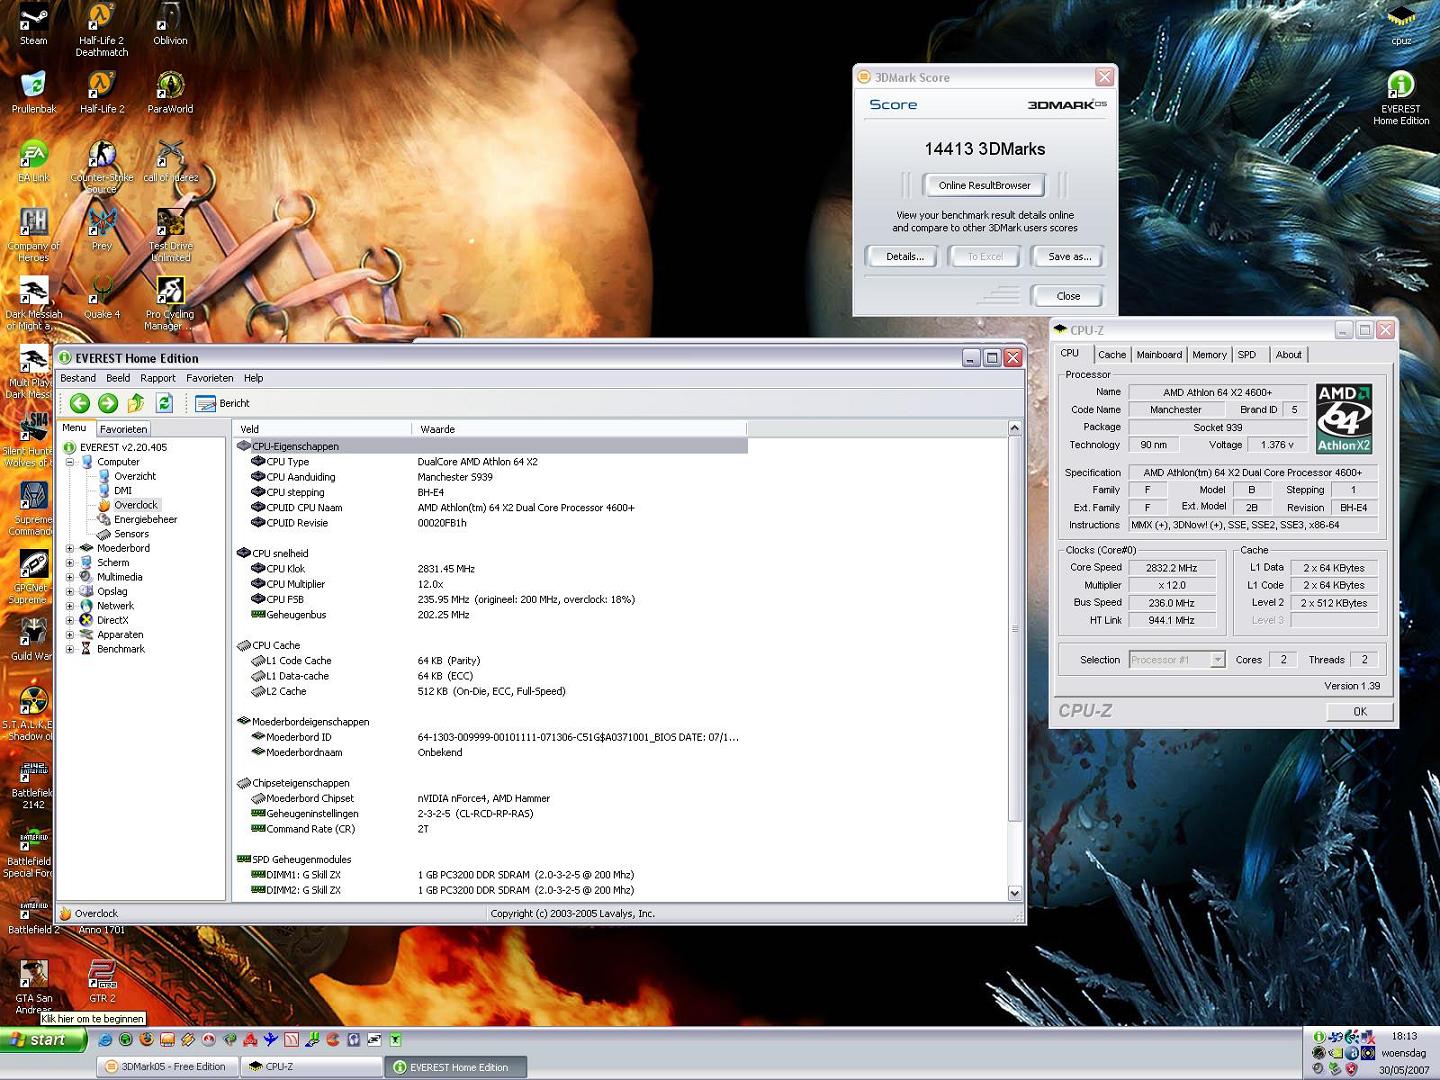Click the EVEREST forward arrow button
Viewport: 1440px width, 1080px height.
point(108,403)
